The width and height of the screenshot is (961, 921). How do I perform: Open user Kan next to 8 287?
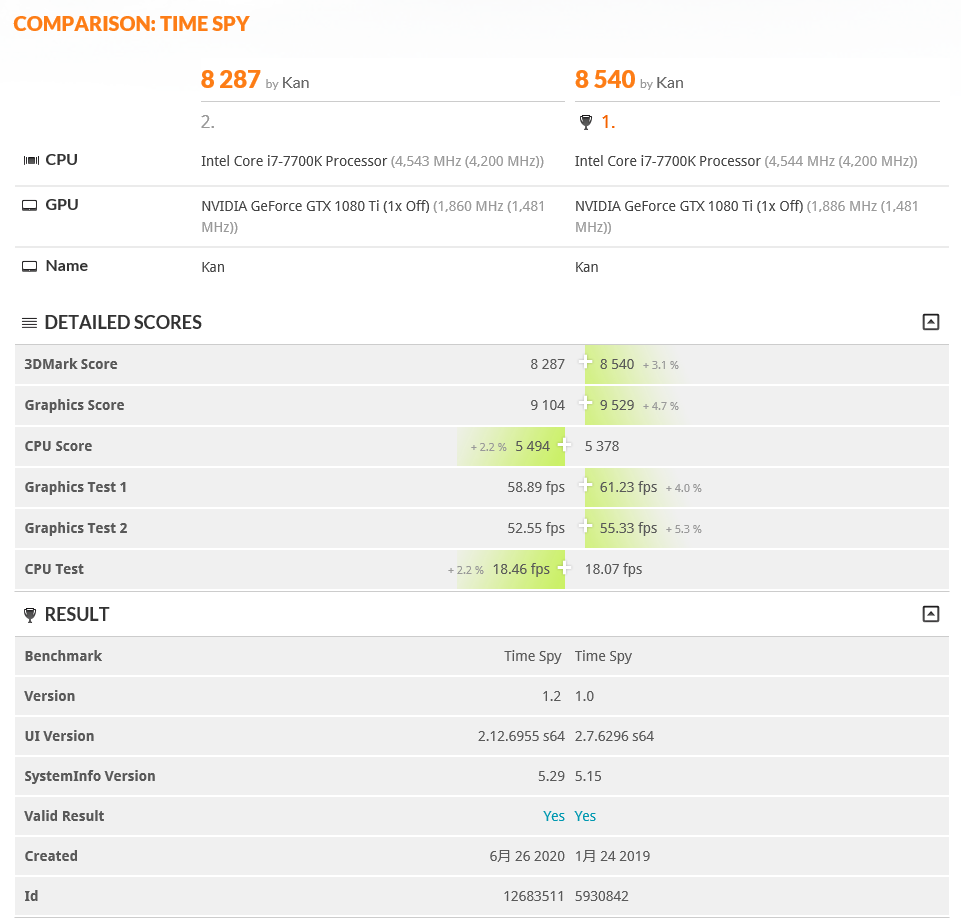click(x=295, y=83)
